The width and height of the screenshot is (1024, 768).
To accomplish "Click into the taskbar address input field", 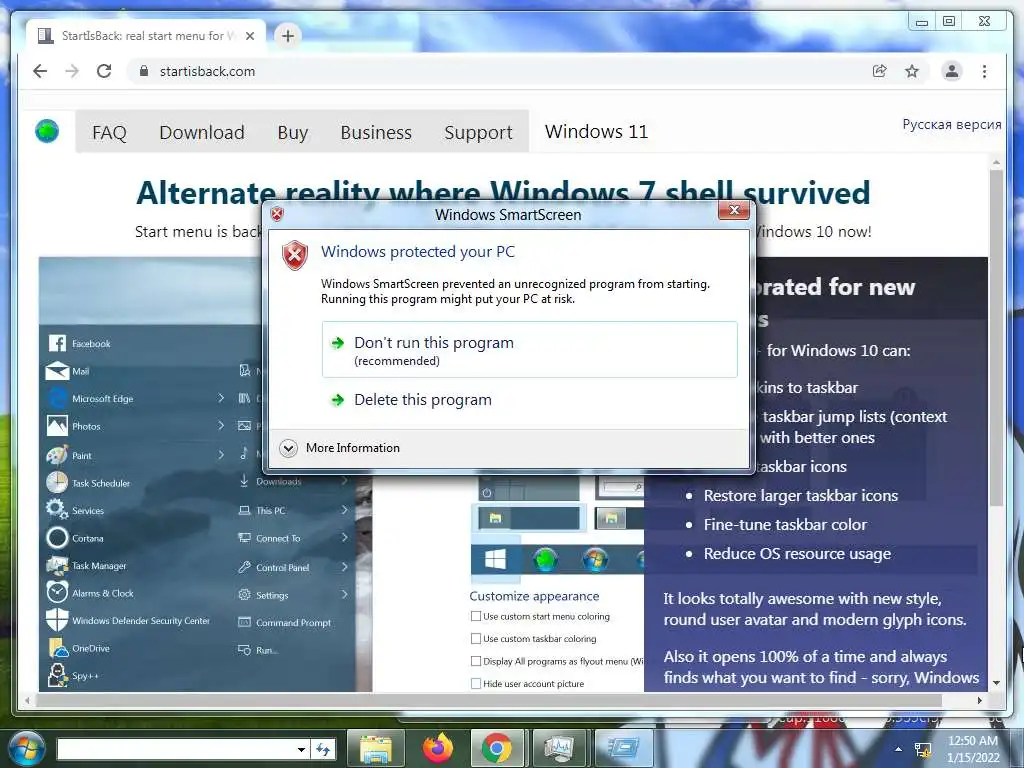I will pyautogui.click(x=175, y=749).
